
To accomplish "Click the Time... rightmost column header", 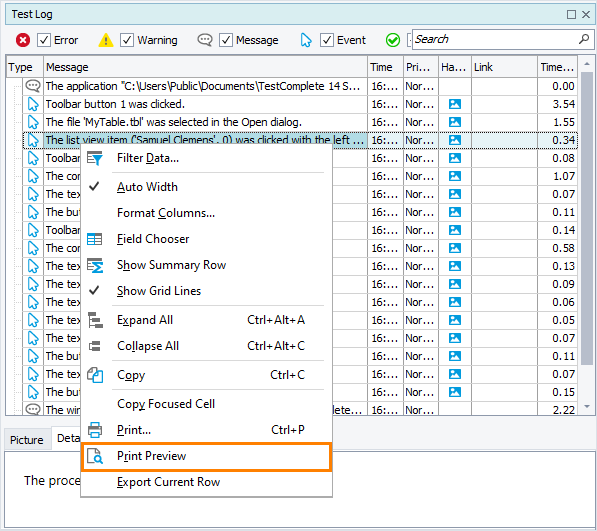I will tap(557, 67).
